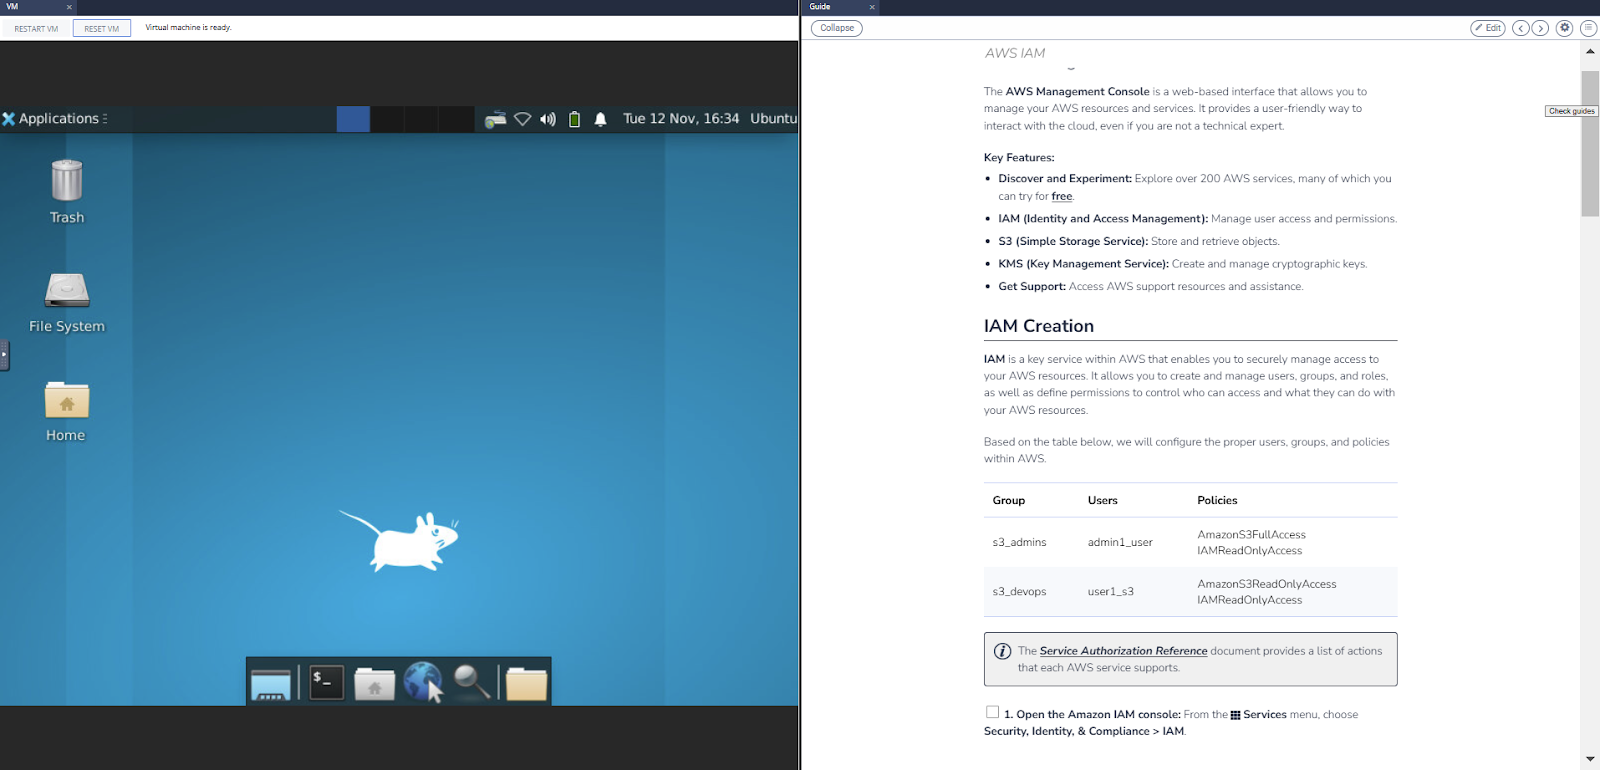The height and width of the screenshot is (770, 1600).
Task: Click 'Virtual machine is ready.' status text
Action: click(x=188, y=27)
